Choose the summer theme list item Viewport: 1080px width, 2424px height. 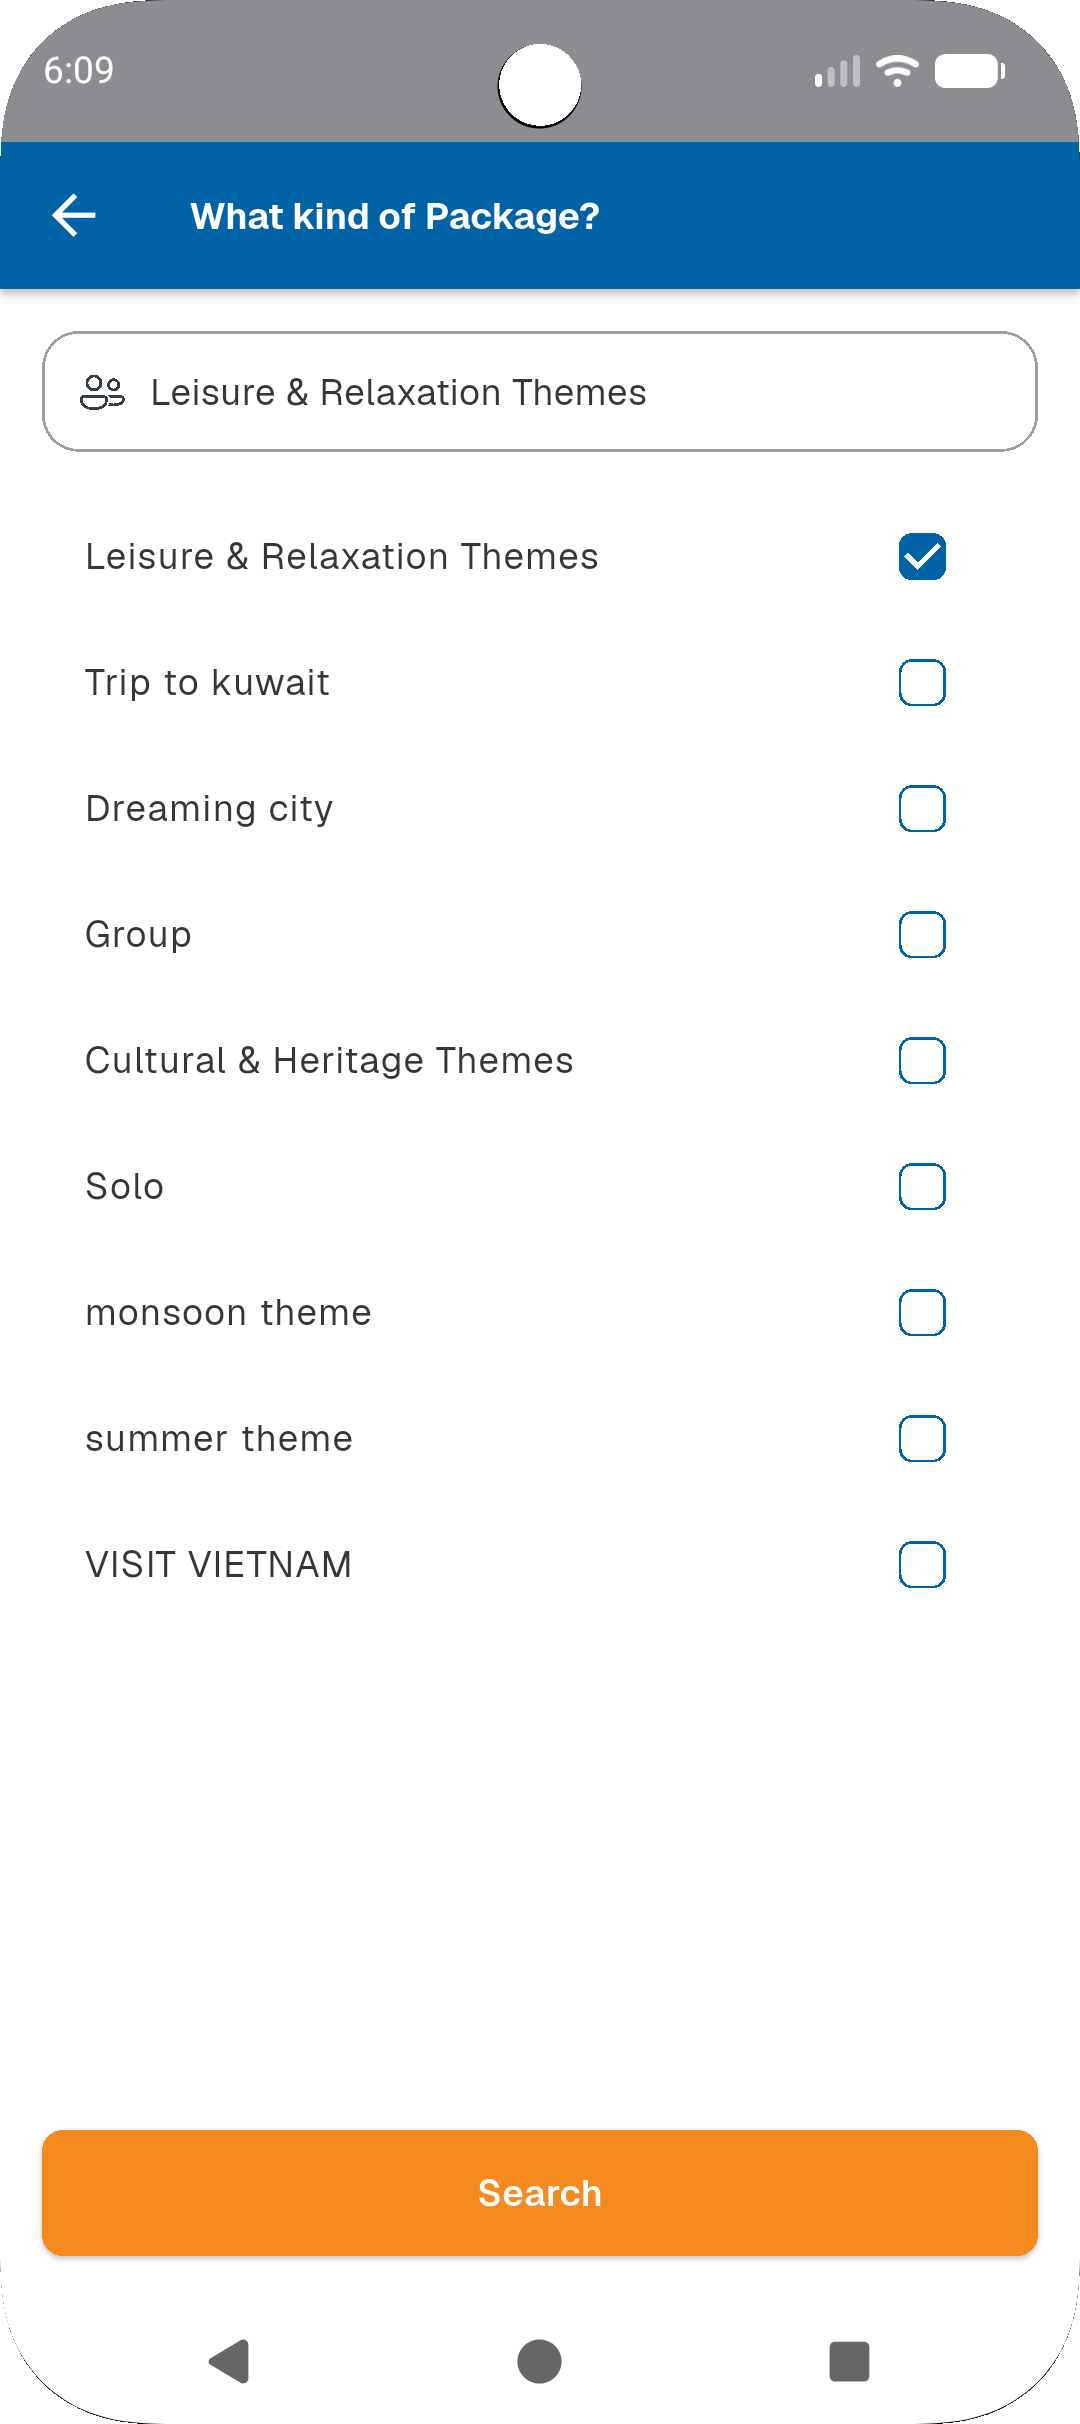point(220,1439)
